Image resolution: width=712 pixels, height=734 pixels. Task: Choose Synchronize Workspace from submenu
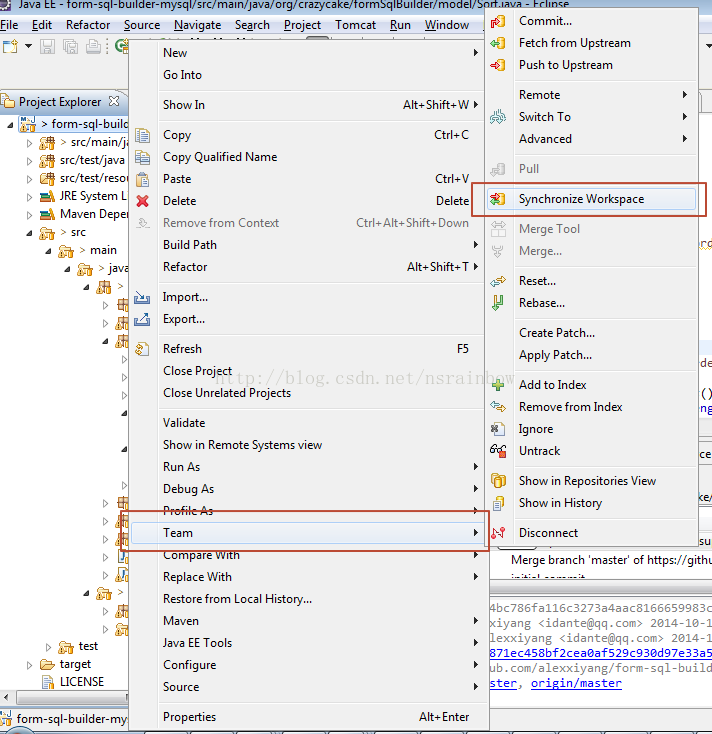click(x=591, y=199)
